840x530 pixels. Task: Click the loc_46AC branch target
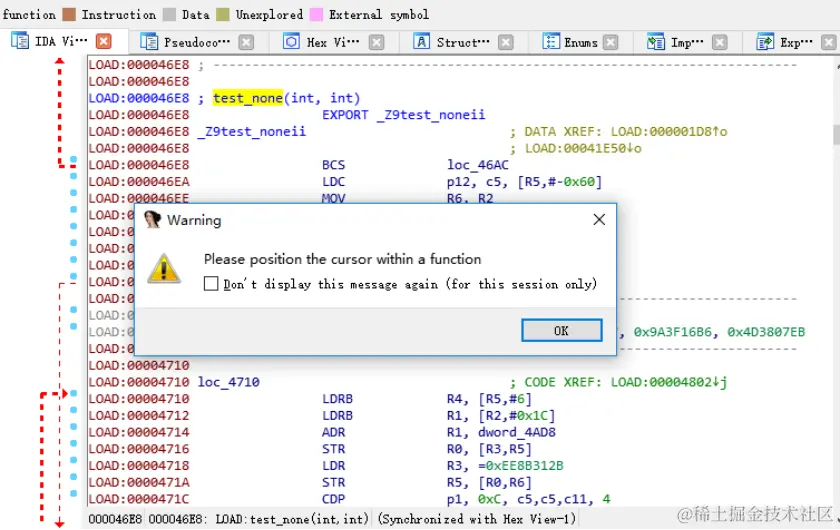[477, 165]
